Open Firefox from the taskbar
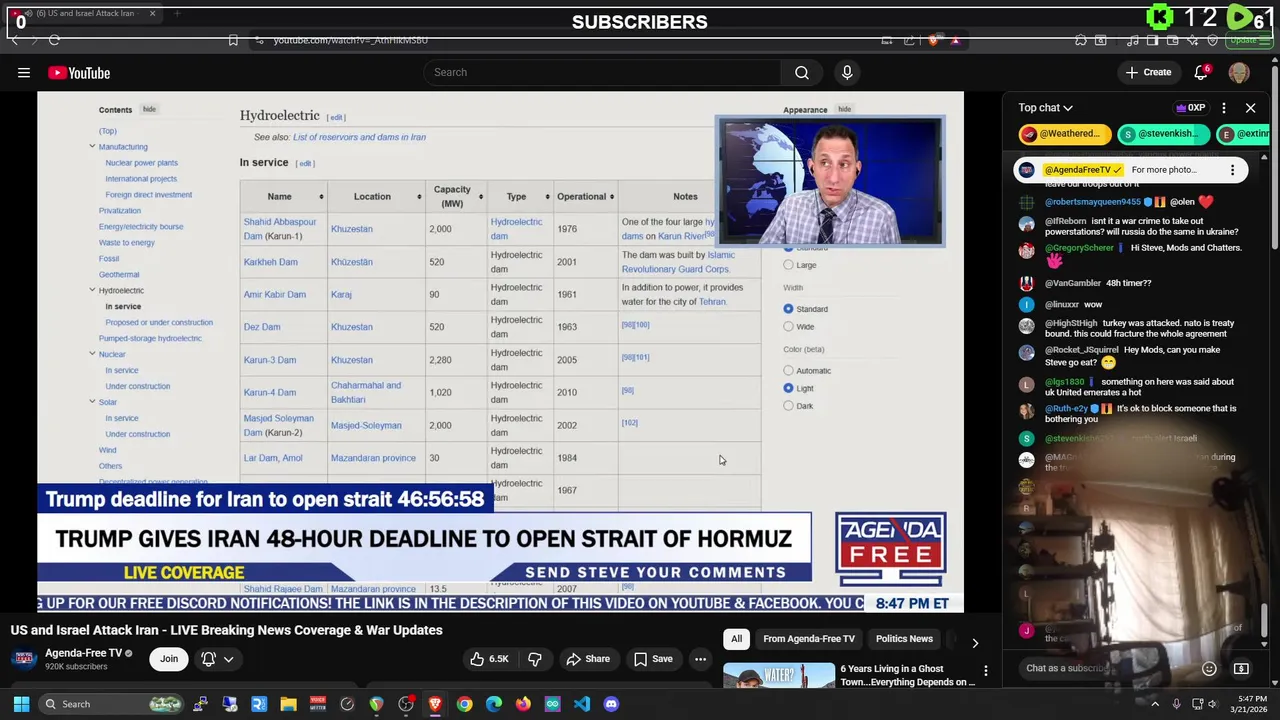The height and width of the screenshot is (720, 1280). pos(523,704)
